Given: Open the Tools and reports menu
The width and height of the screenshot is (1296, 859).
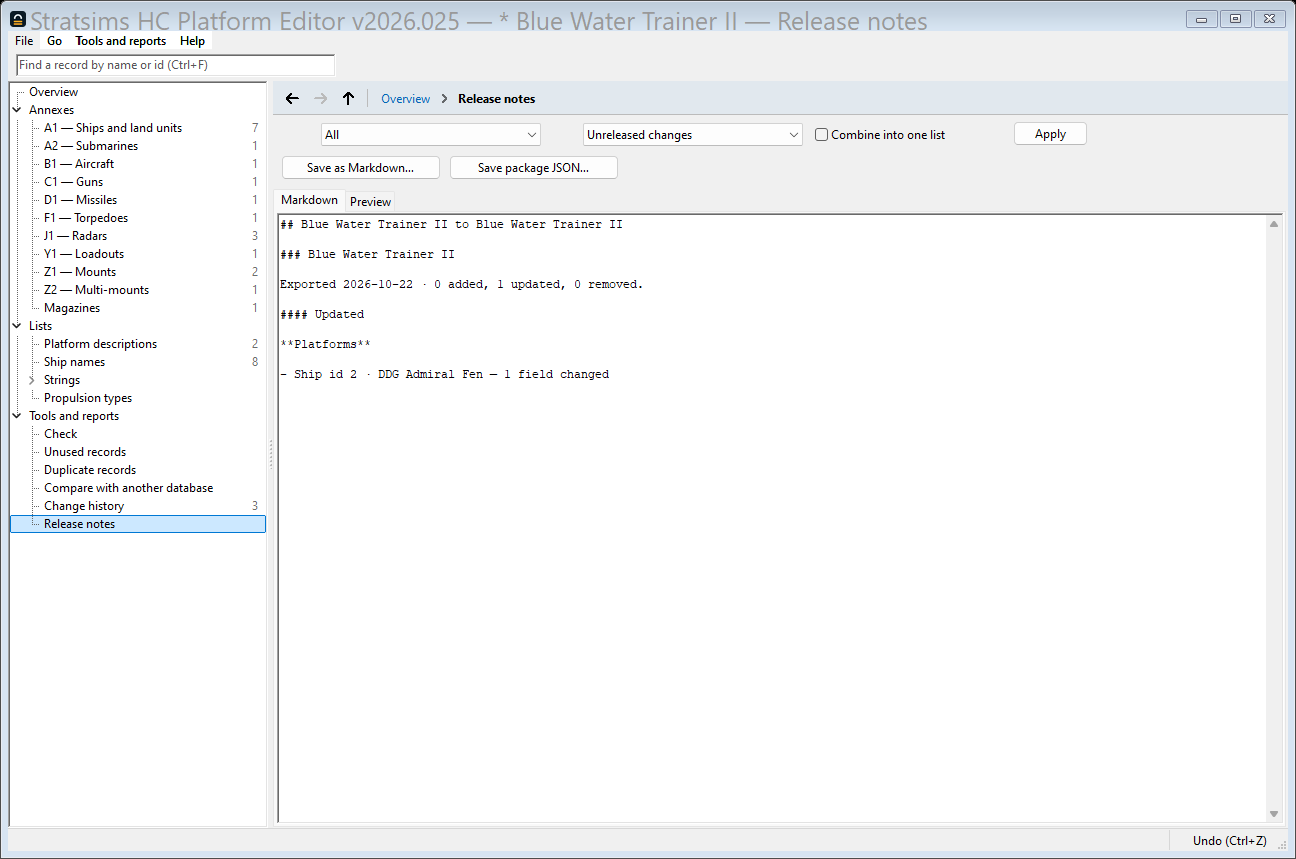Looking at the screenshot, I should click(x=121, y=41).
